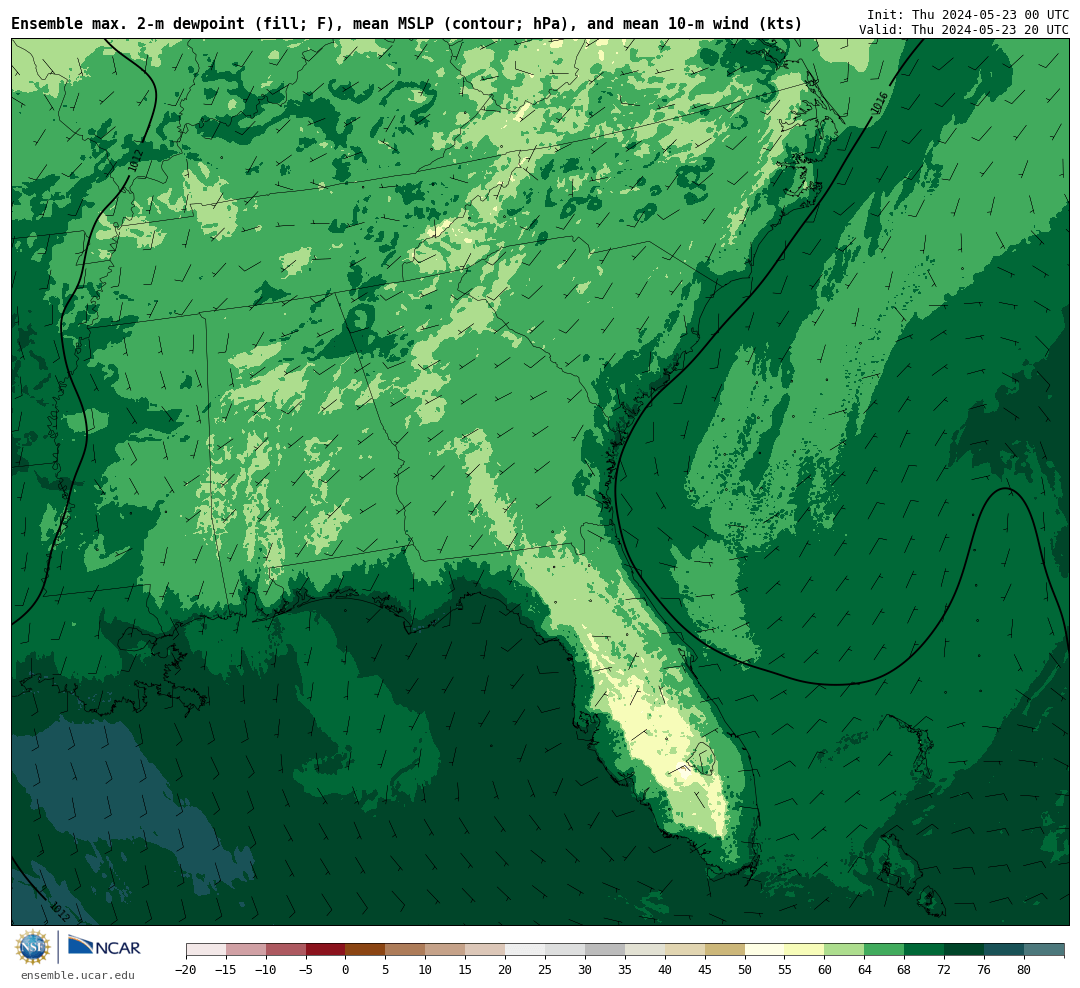Click the colorbar tick label 80
Viewport: 1080px width, 988px height.
click(1024, 970)
